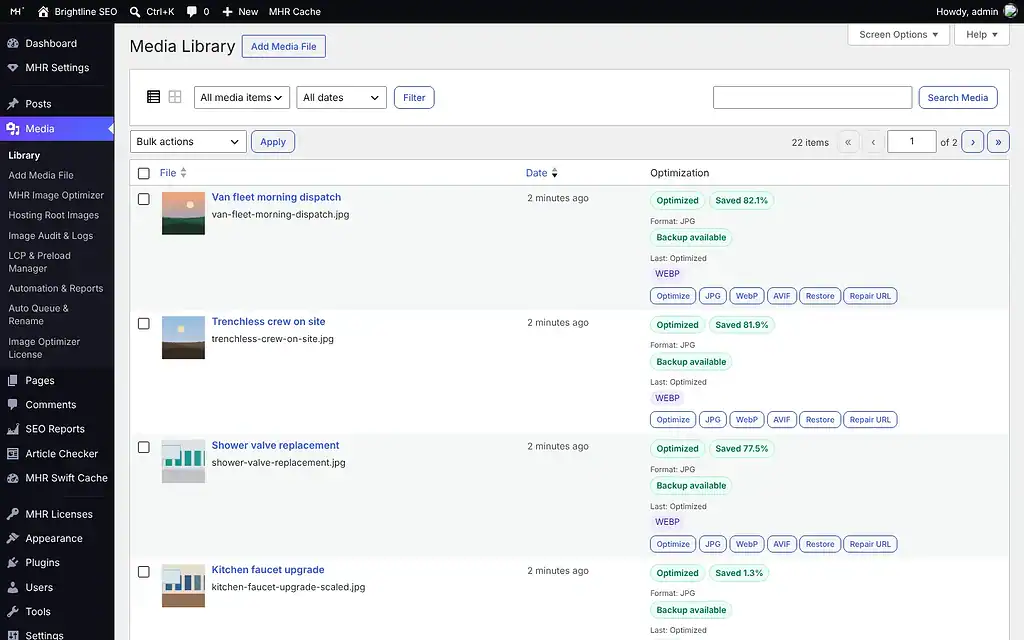Image resolution: width=1024 pixels, height=640 pixels.
Task: Open Image Audit & Logs submenu item
Action: tap(50, 236)
